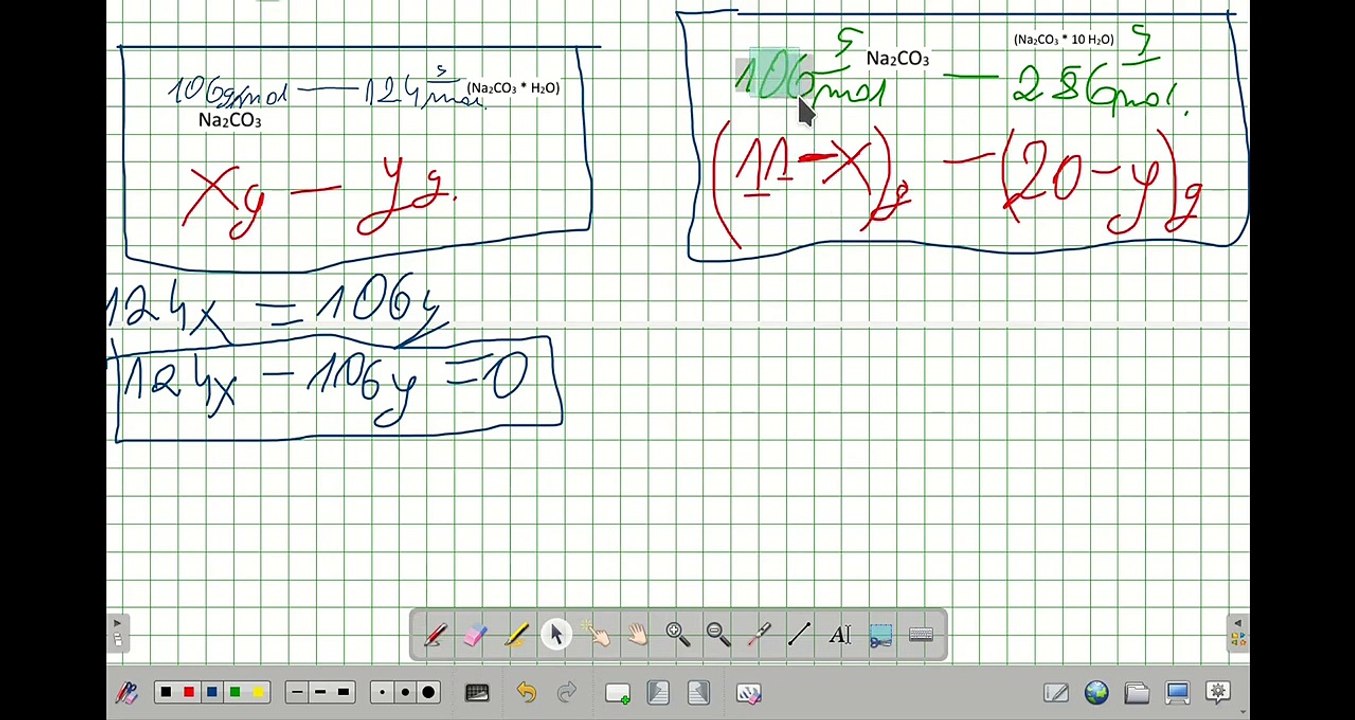Choose red pen color
The image size is (1355, 720).
pyautogui.click(x=189, y=692)
